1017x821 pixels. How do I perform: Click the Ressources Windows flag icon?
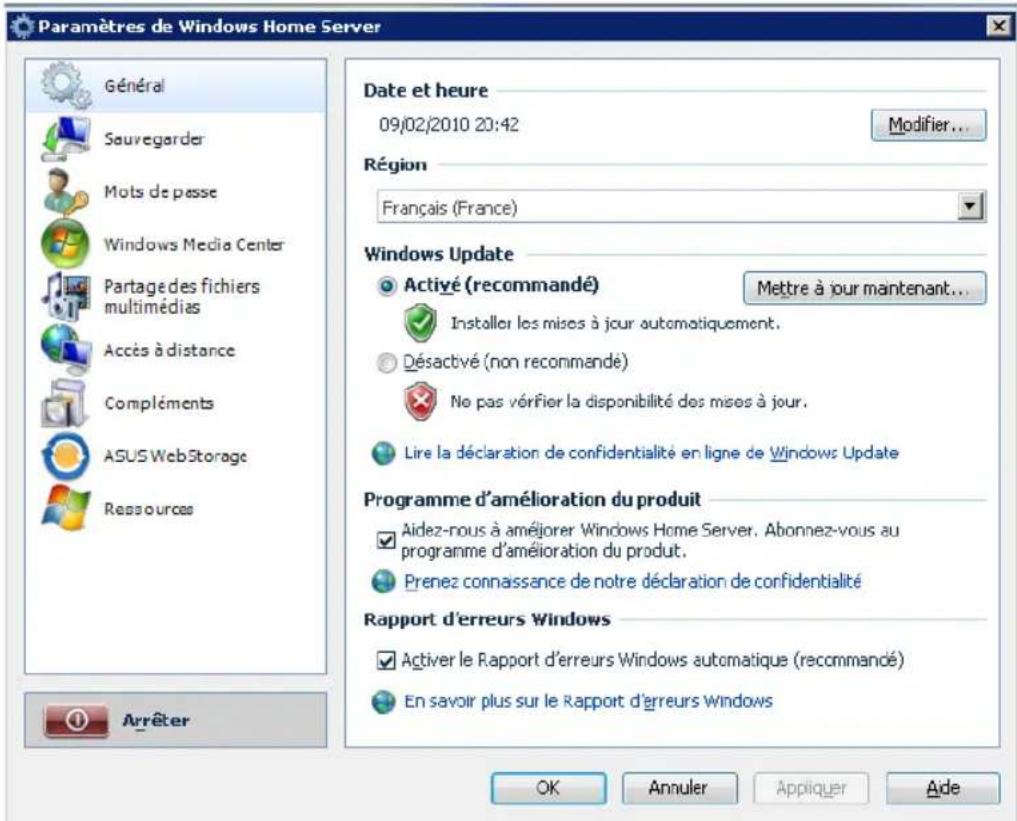click(x=66, y=508)
